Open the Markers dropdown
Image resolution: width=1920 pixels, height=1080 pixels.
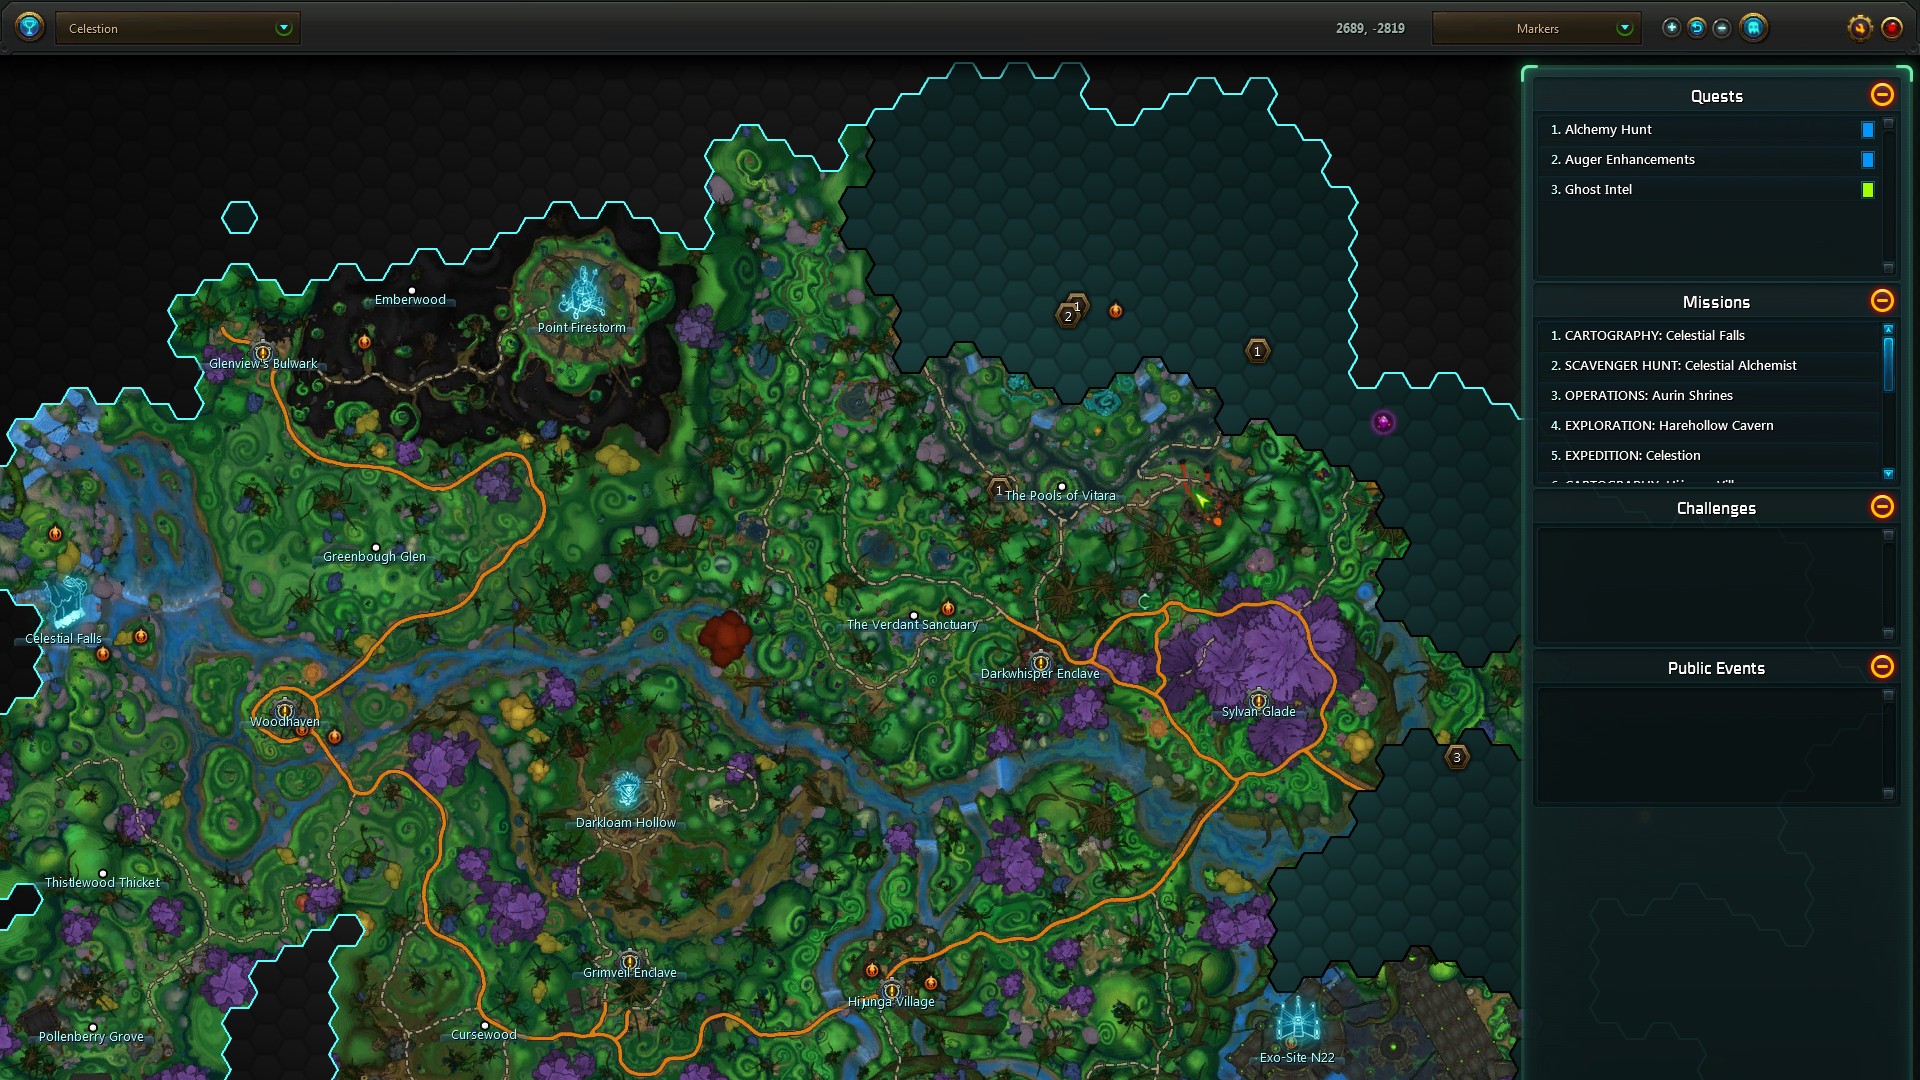pos(1537,28)
